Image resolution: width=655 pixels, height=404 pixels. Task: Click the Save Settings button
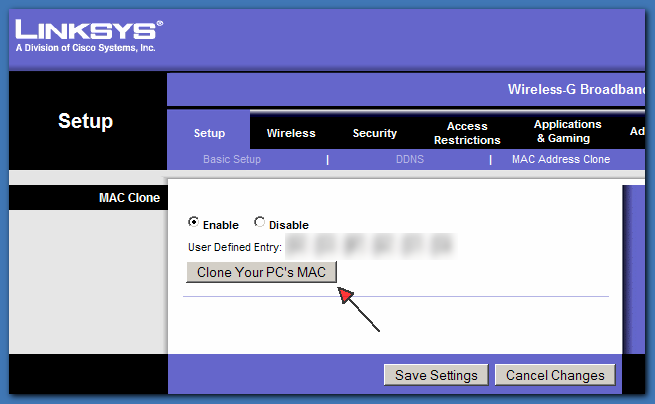[436, 375]
